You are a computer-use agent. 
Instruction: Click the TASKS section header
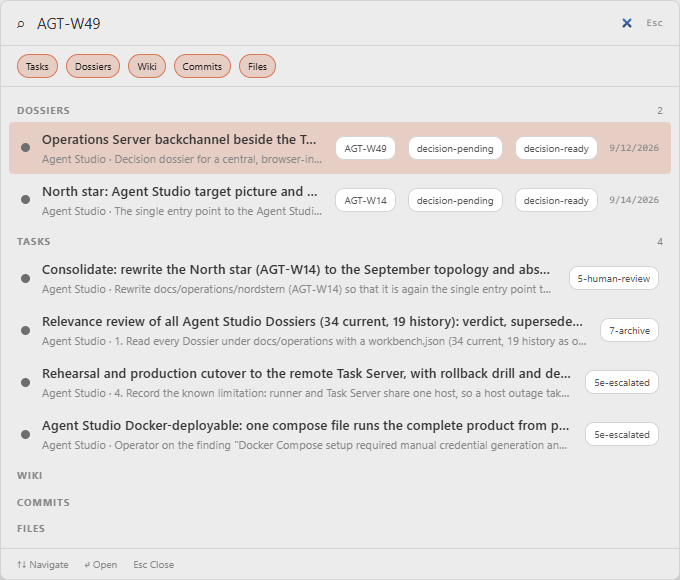(x=34, y=242)
